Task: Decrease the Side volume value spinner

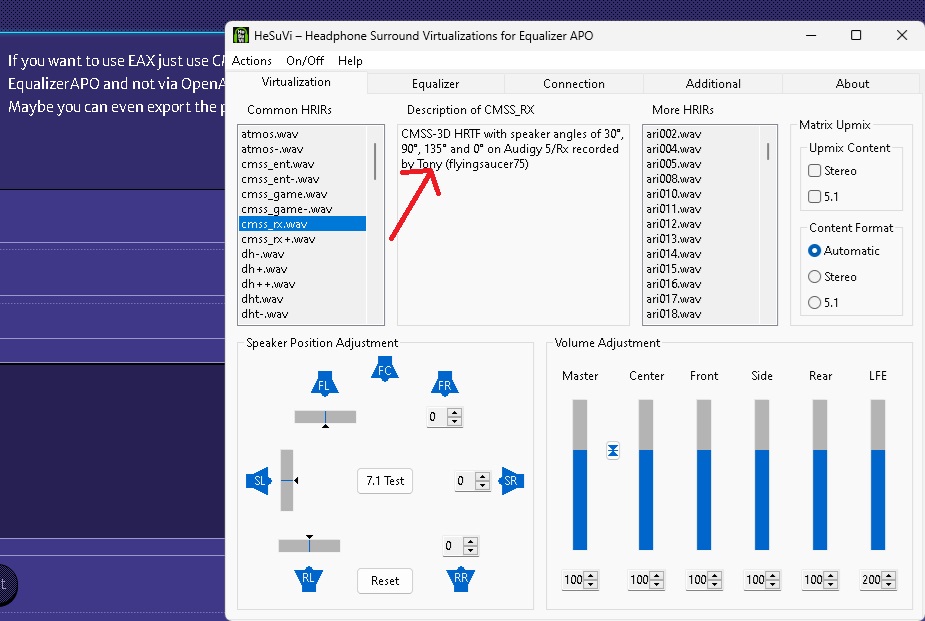Action: (x=773, y=584)
